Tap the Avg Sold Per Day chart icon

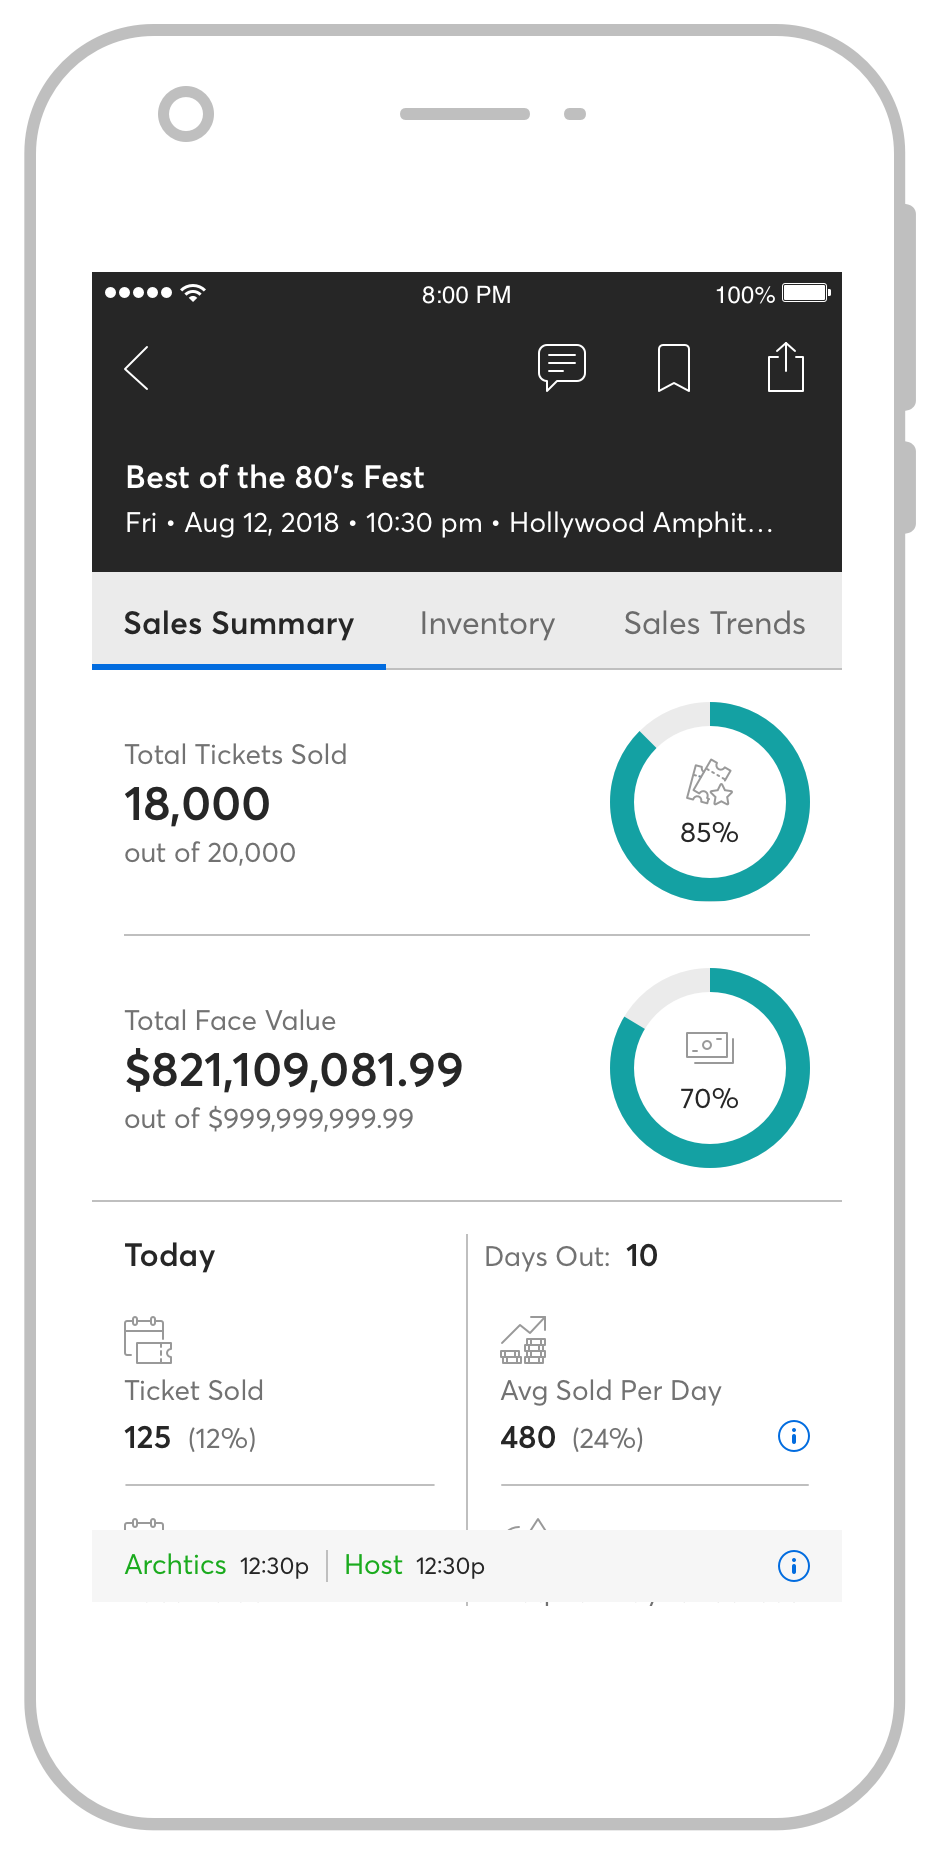point(524,1340)
